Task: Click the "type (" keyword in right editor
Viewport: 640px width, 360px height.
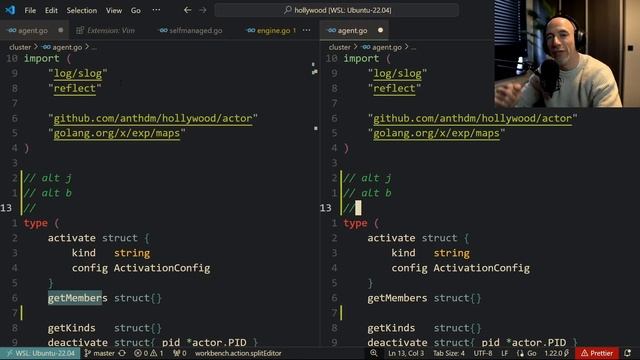Action: [361, 223]
